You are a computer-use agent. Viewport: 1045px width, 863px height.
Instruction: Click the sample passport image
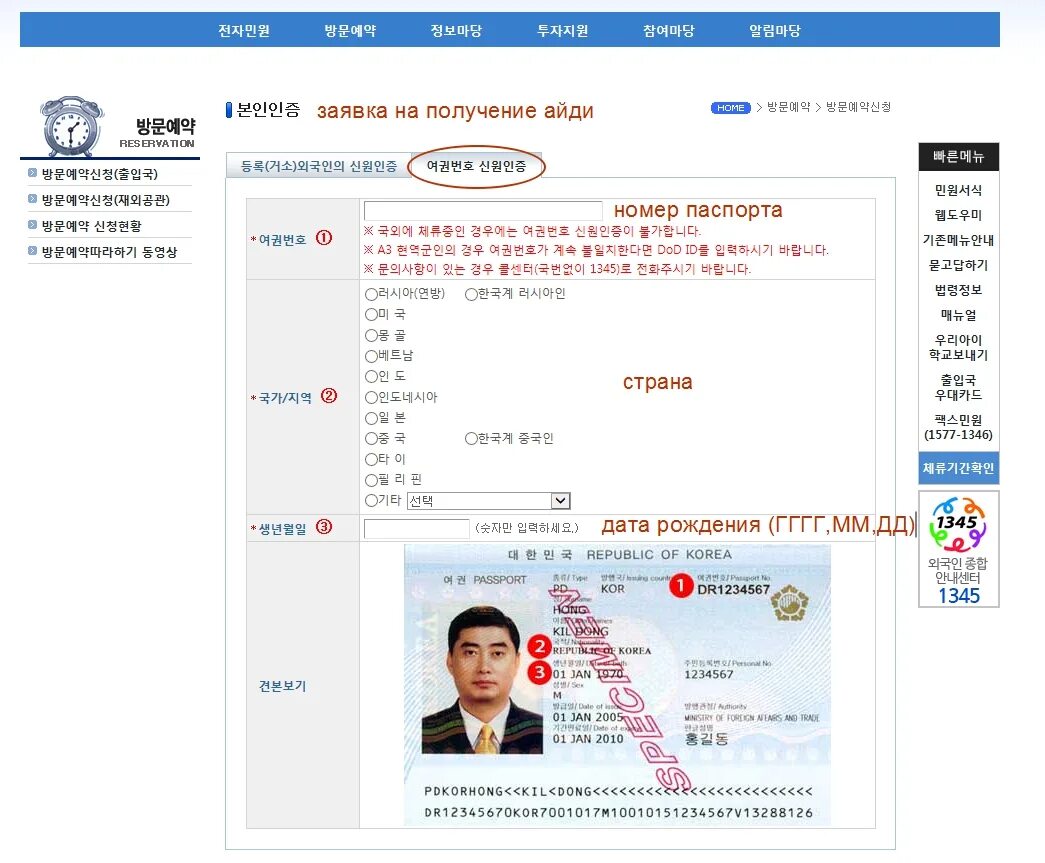click(x=617, y=685)
